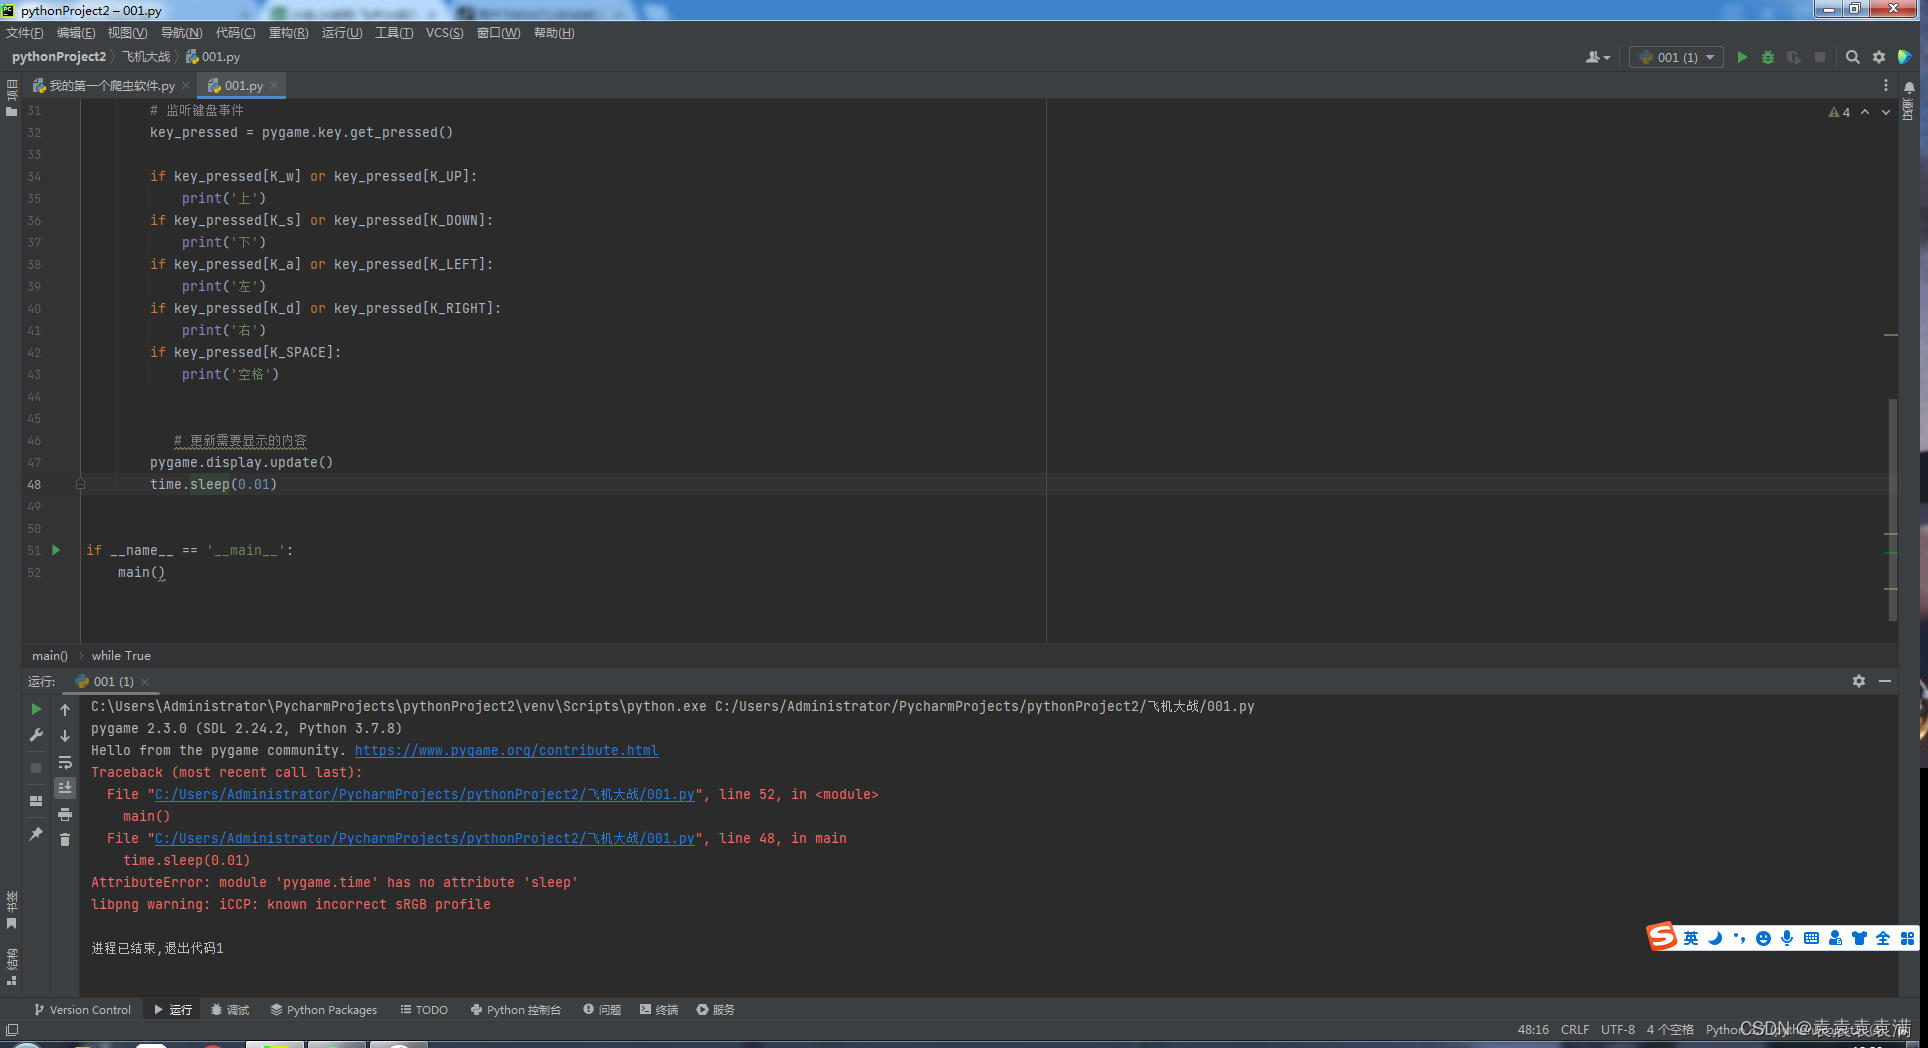Open the user account icon in the toolbar
Viewport: 1928px width, 1048px height.
point(1597,57)
